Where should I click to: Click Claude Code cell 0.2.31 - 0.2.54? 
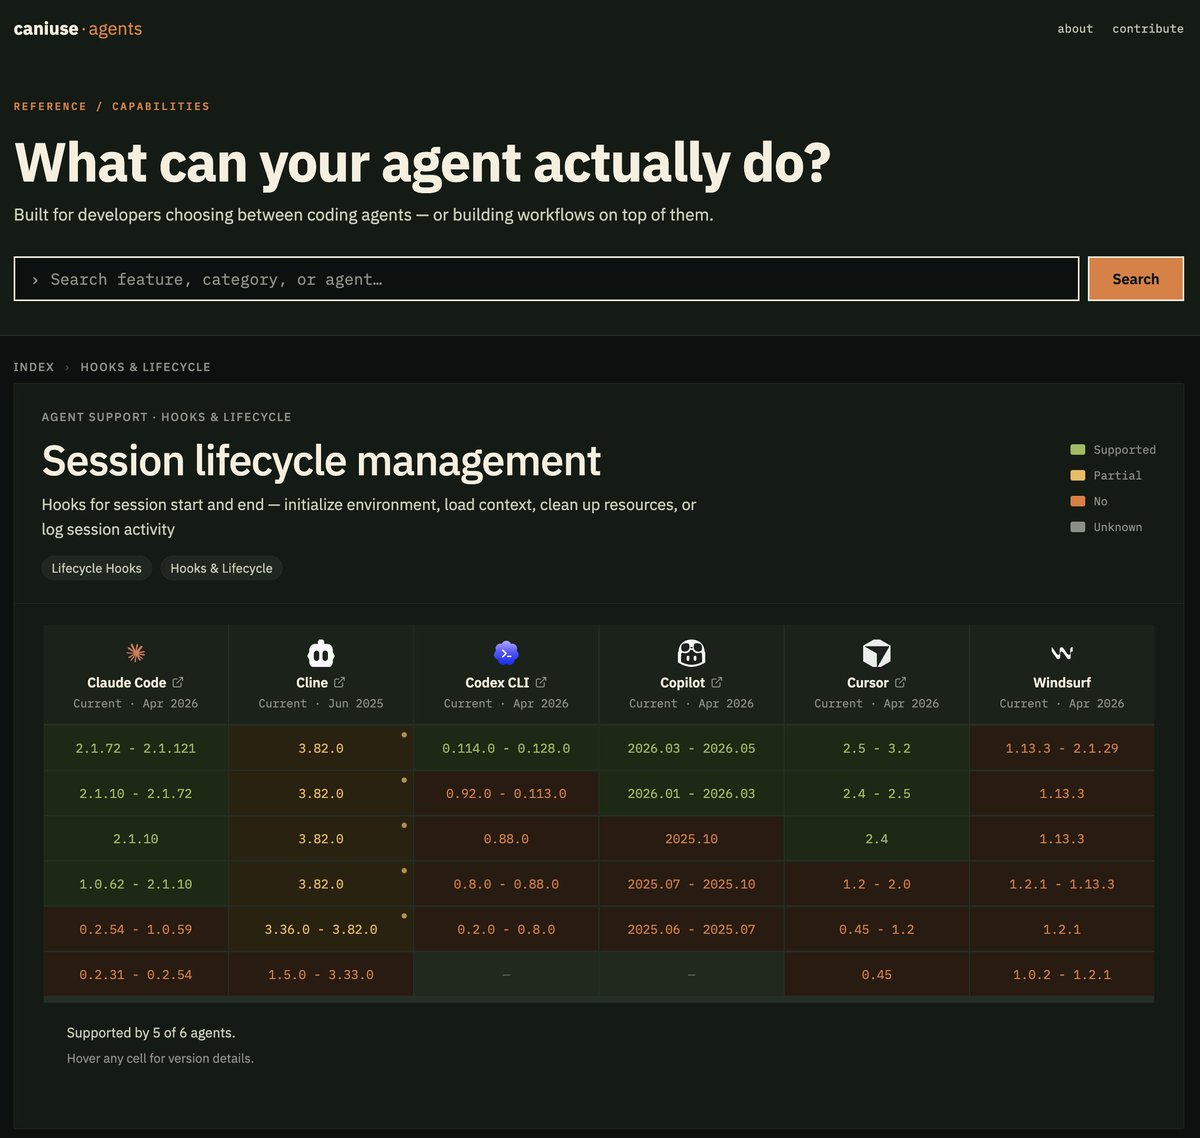(x=136, y=974)
